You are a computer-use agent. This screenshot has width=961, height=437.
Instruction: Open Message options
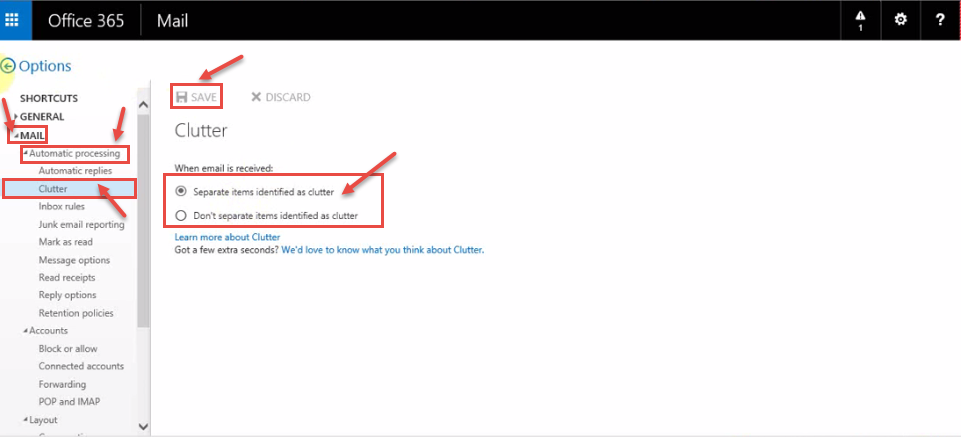(74, 260)
